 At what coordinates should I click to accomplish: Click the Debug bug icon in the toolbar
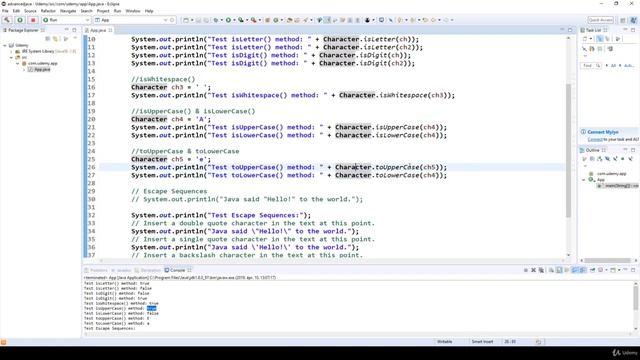pos(216,20)
